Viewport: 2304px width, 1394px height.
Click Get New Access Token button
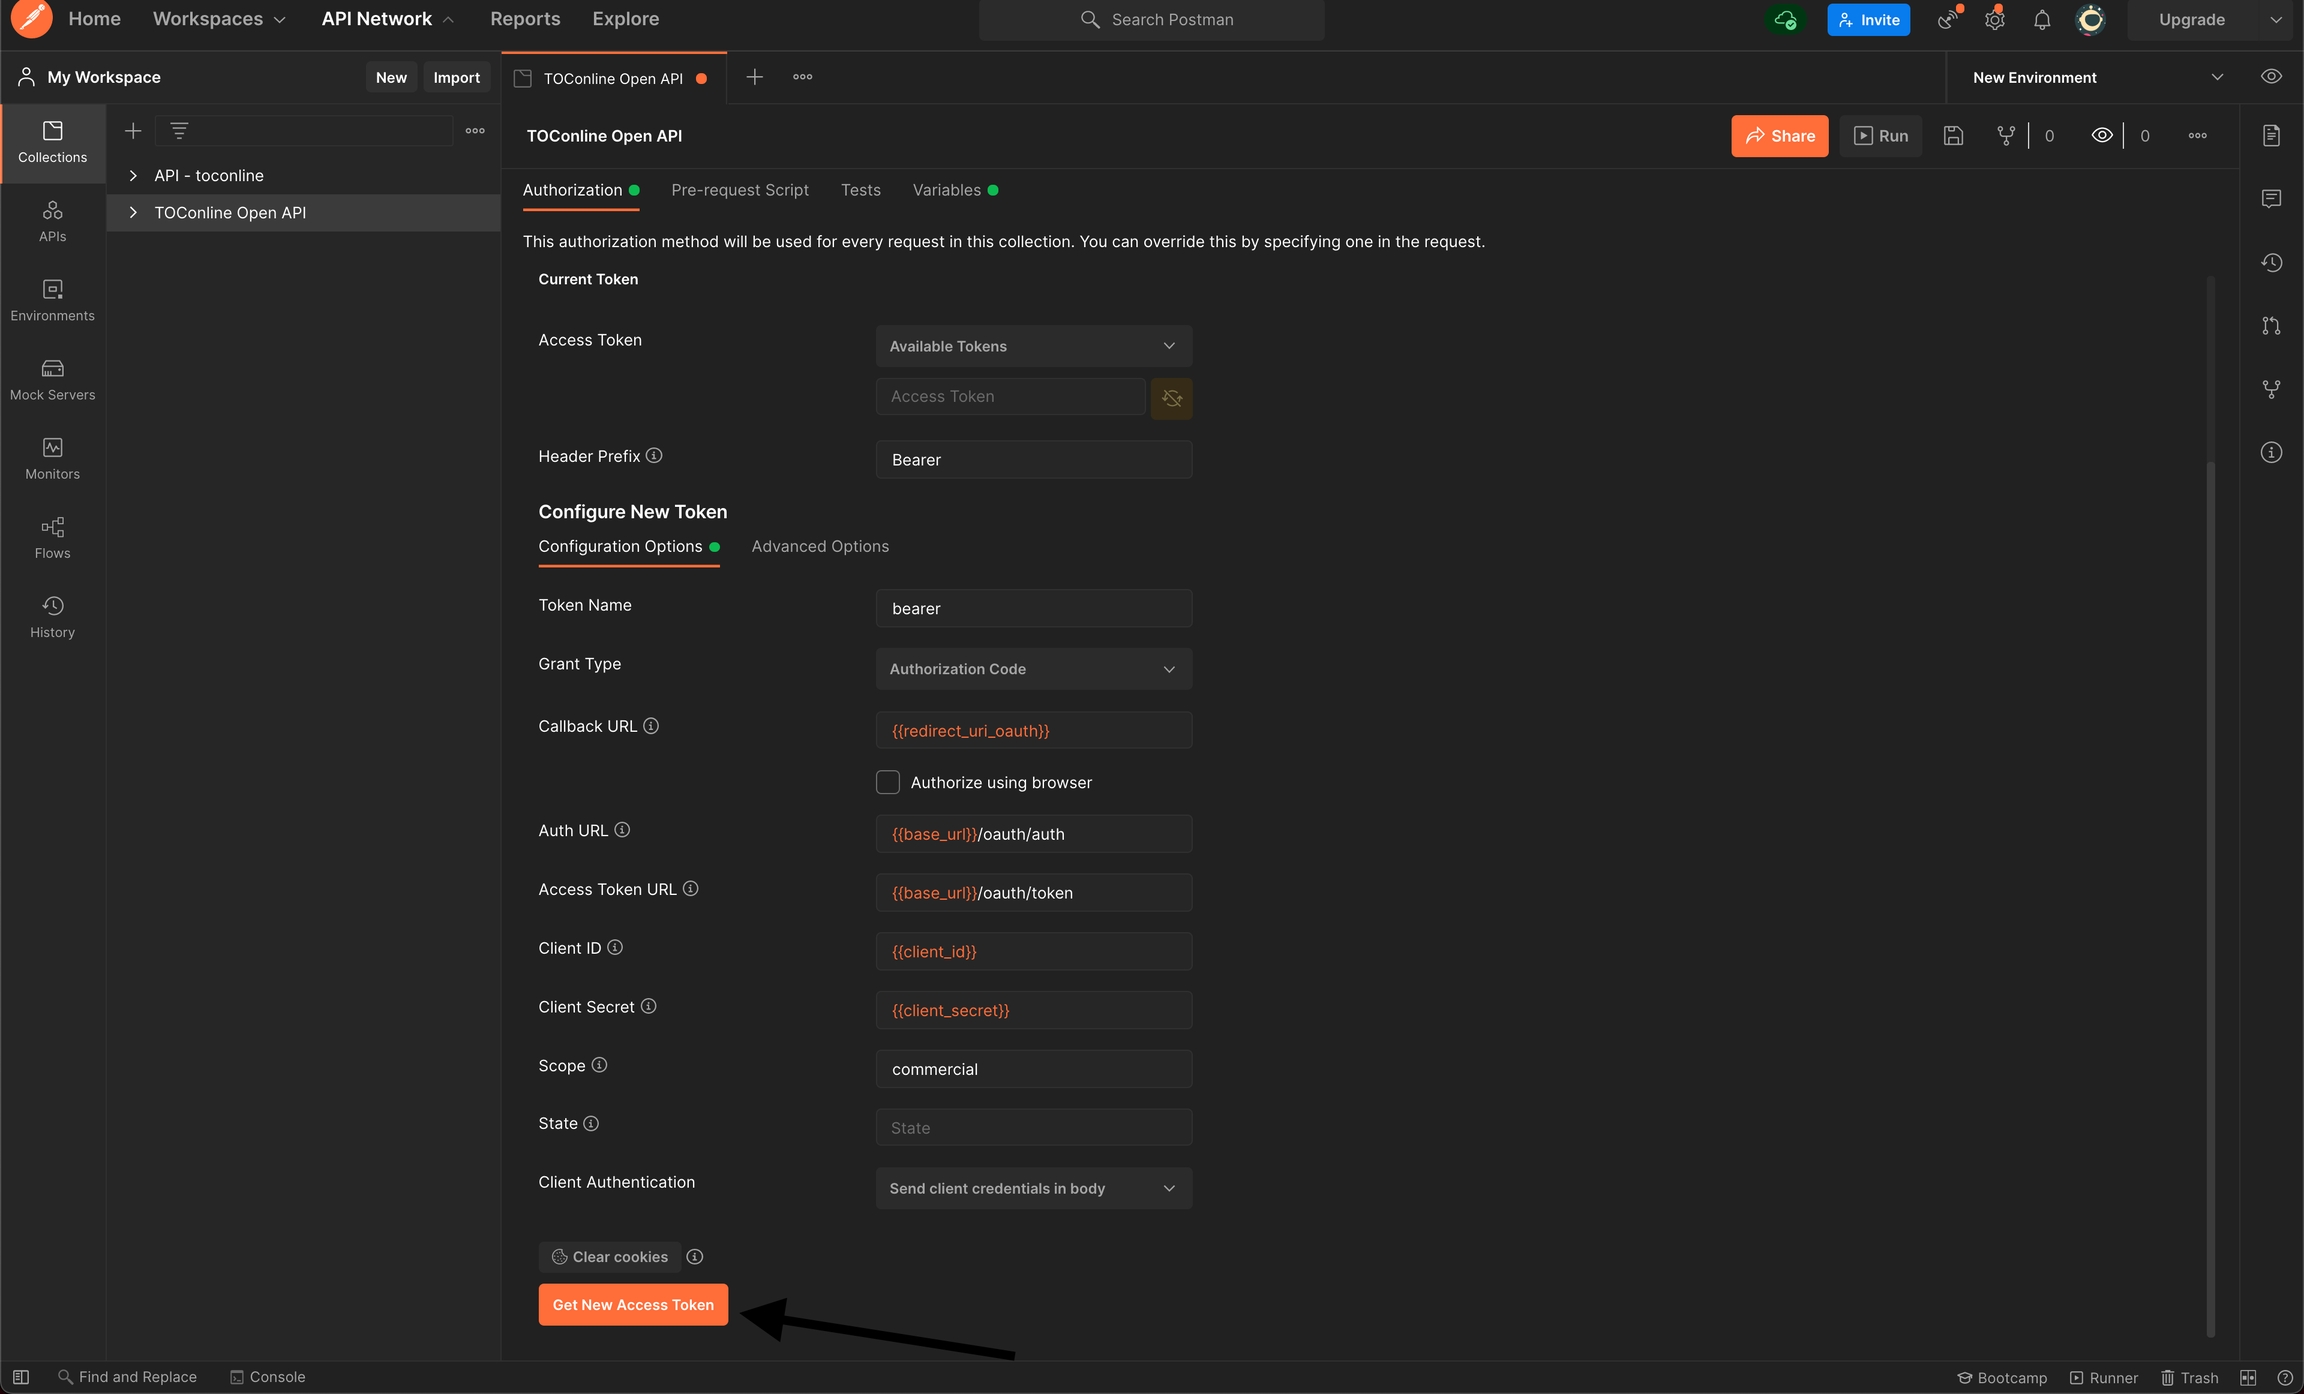pyautogui.click(x=633, y=1304)
